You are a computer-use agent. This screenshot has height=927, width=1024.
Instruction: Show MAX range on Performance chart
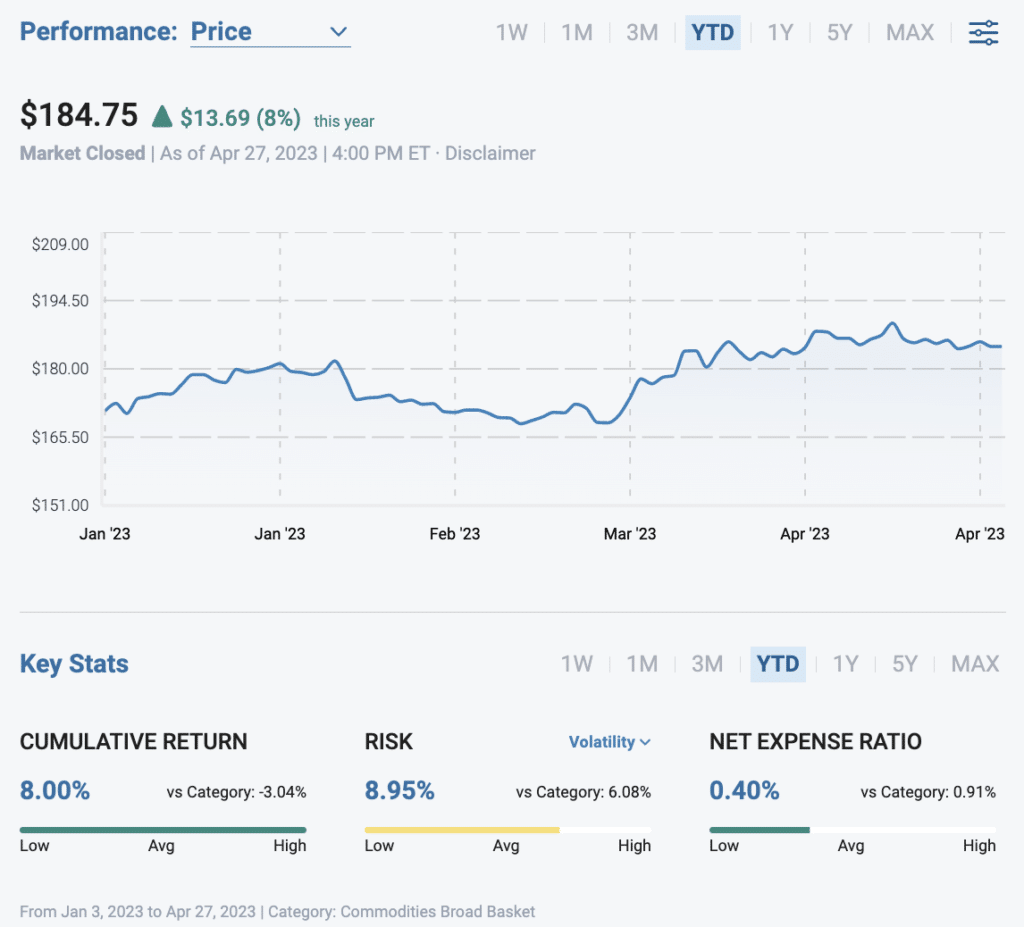pos(909,32)
